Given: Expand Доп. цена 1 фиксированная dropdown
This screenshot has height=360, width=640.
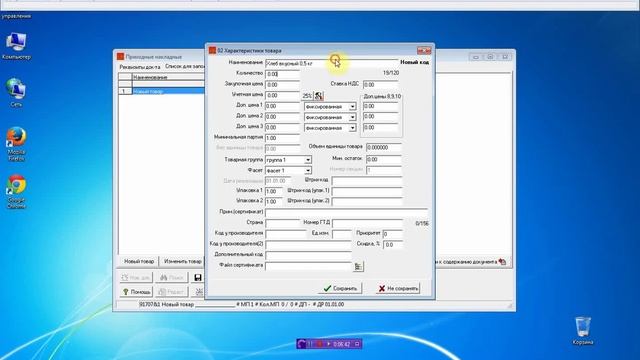Looking at the screenshot, I should point(352,107).
